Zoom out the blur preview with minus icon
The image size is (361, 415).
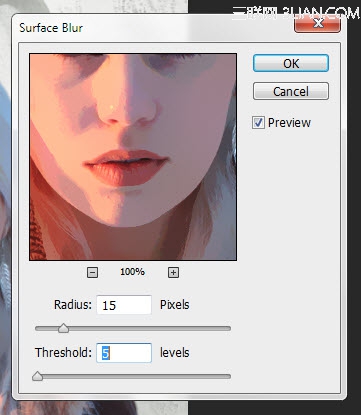92,272
